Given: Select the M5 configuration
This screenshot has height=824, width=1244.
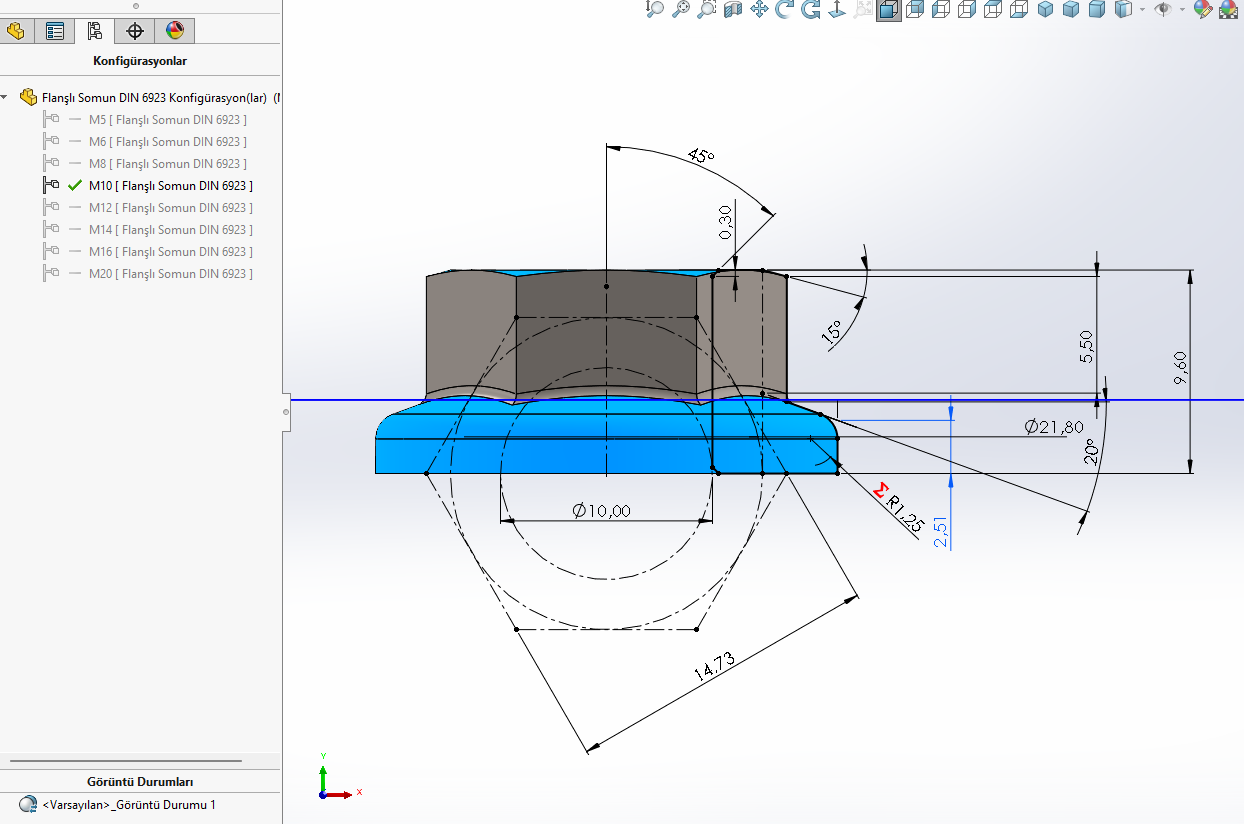Looking at the screenshot, I should pyautogui.click(x=168, y=120).
